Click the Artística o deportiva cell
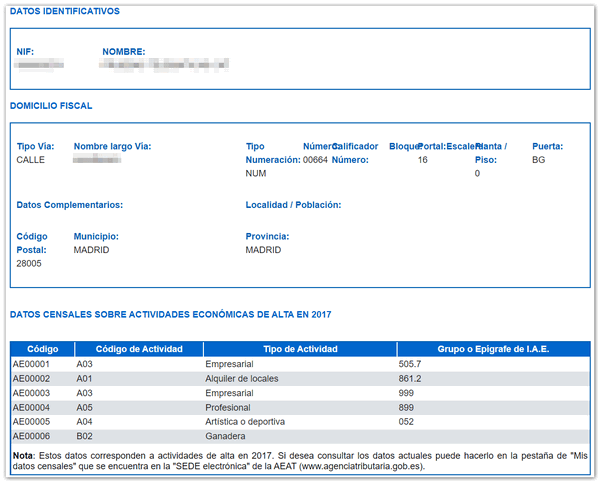Image resolution: width=600 pixels, height=483 pixels. [x=245, y=422]
